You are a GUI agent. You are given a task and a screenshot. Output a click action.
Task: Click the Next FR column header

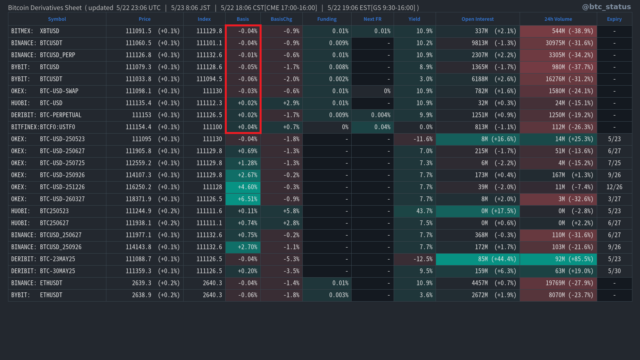(x=372, y=19)
